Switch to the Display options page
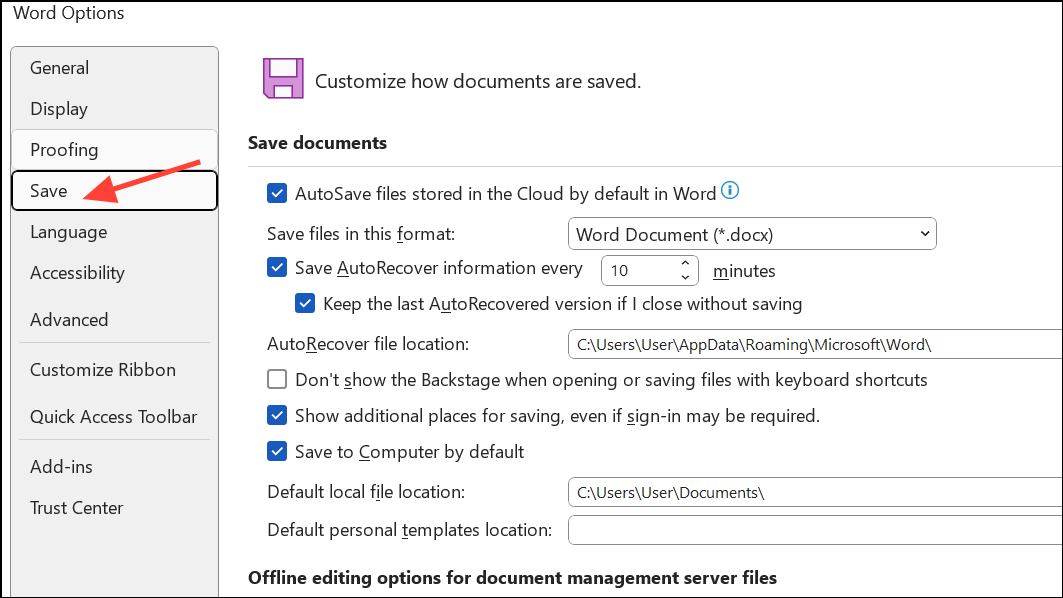Viewport: 1063px width, 598px height. click(59, 108)
